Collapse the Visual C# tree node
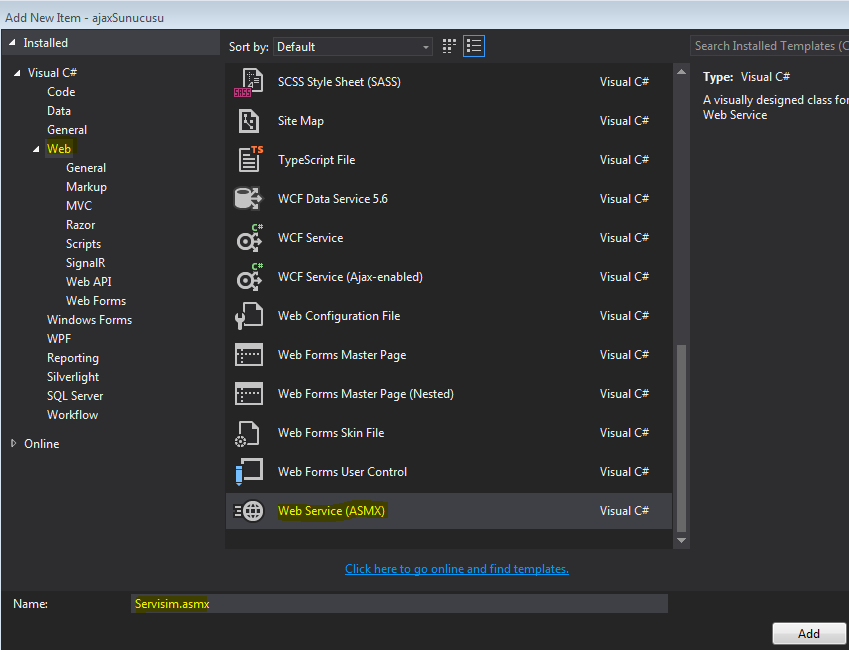Screen dimensions: 849x650 coord(17,73)
